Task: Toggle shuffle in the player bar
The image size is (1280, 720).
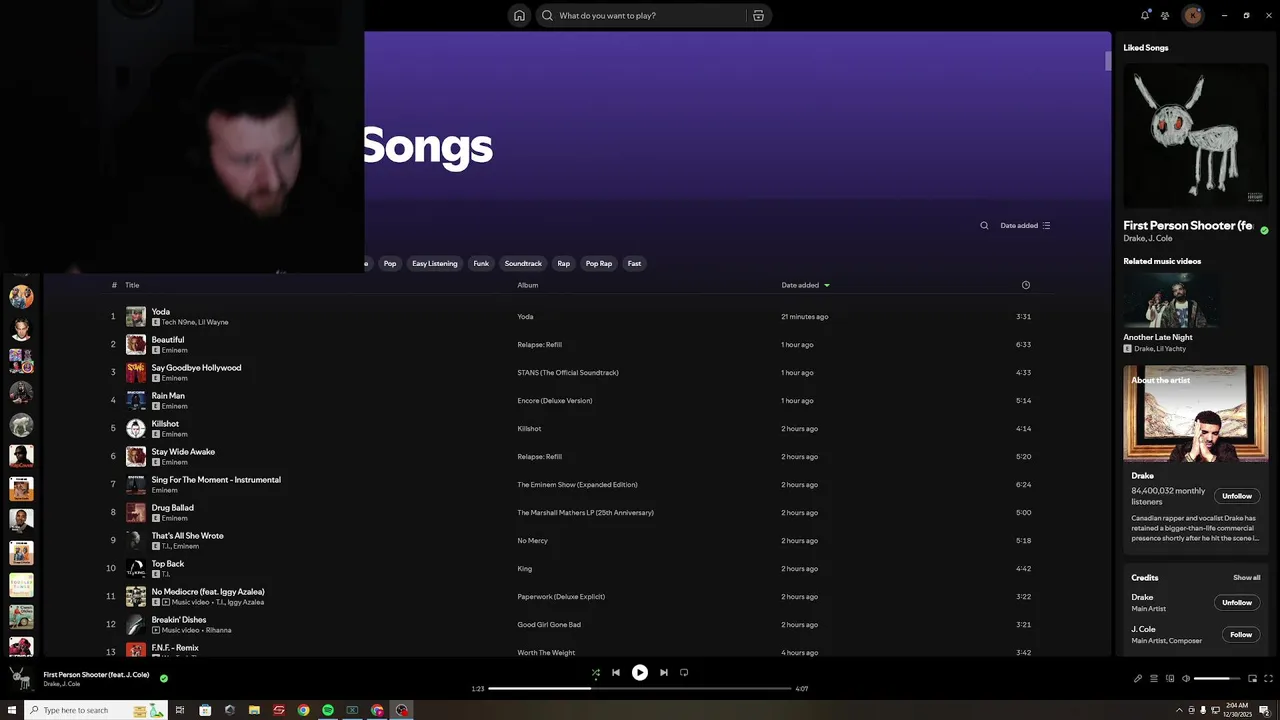Action: tap(596, 673)
